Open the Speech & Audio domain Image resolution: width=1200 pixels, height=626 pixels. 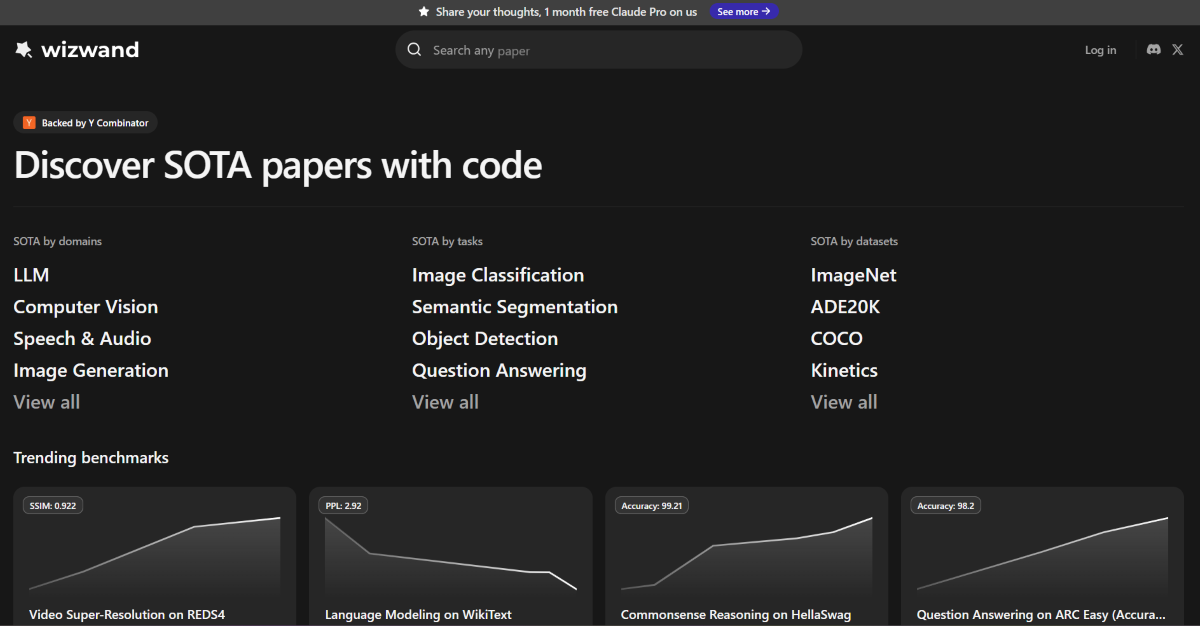pos(82,339)
